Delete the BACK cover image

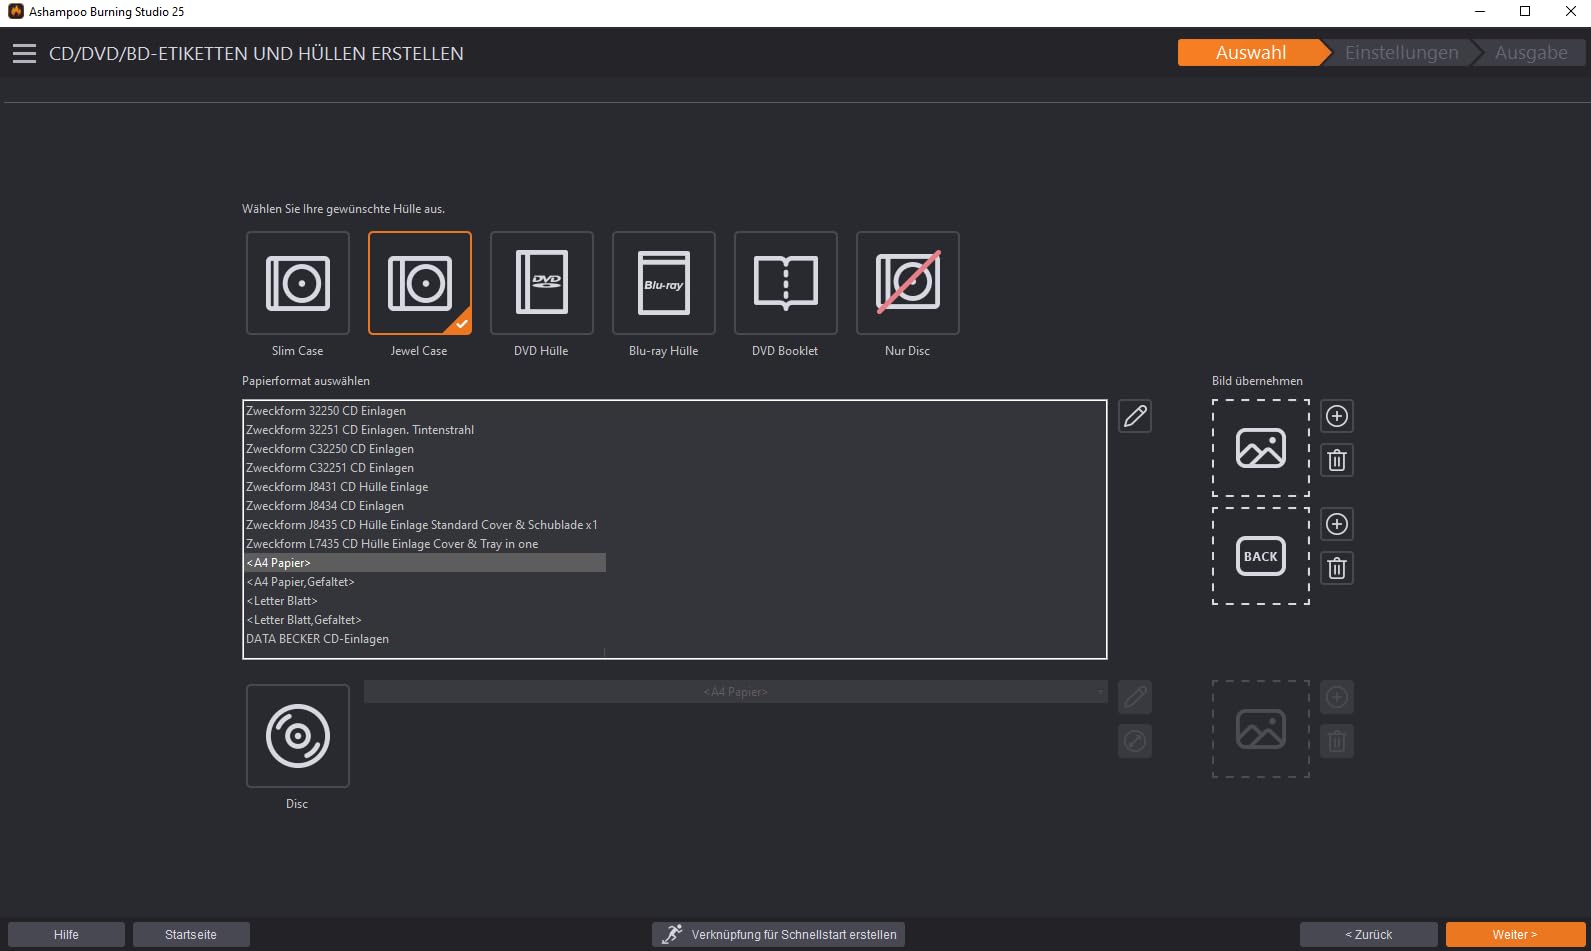pos(1337,569)
